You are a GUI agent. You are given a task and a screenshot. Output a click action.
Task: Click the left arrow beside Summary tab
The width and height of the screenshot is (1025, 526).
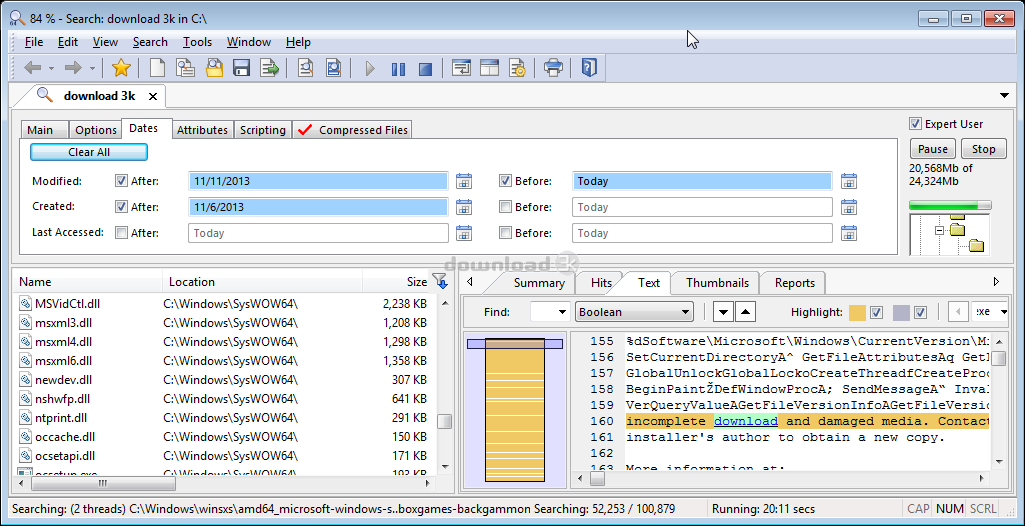click(x=469, y=282)
